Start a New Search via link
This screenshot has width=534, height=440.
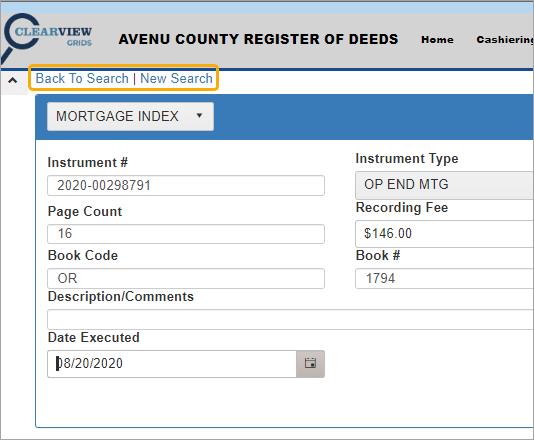tap(176, 78)
